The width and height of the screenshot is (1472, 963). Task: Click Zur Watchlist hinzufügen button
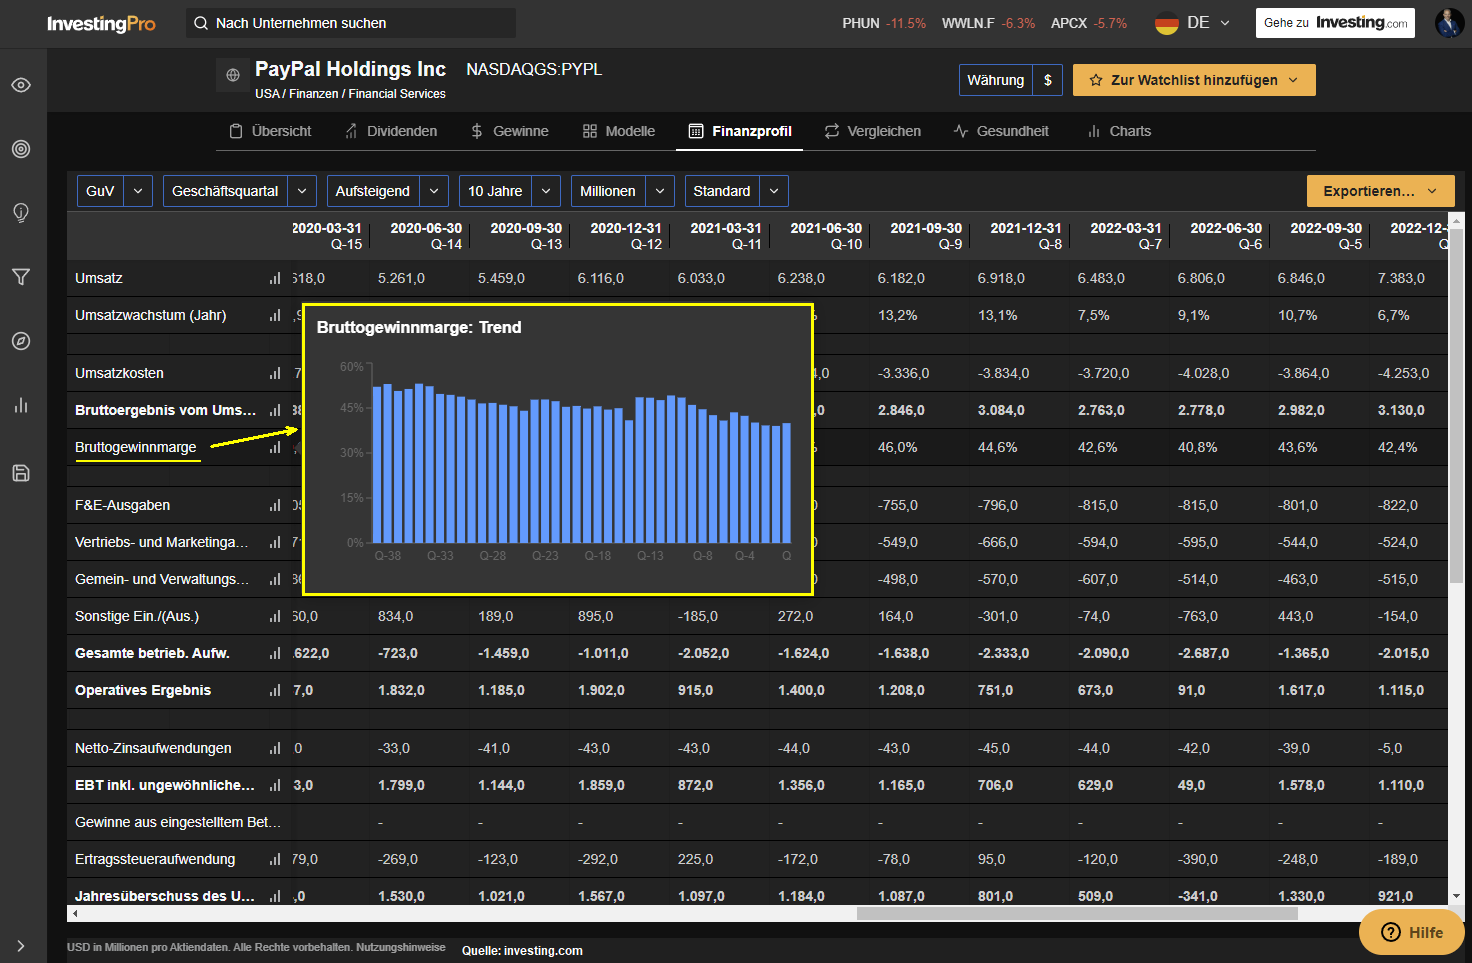1194,80
